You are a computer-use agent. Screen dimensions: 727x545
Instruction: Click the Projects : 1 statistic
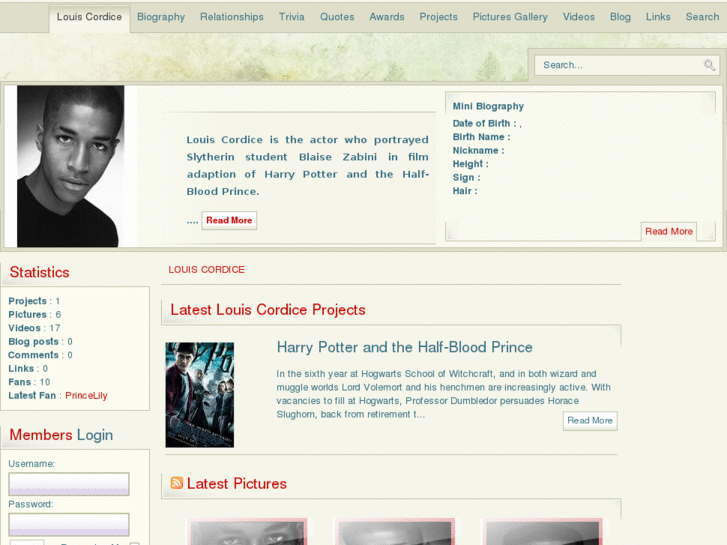click(34, 301)
